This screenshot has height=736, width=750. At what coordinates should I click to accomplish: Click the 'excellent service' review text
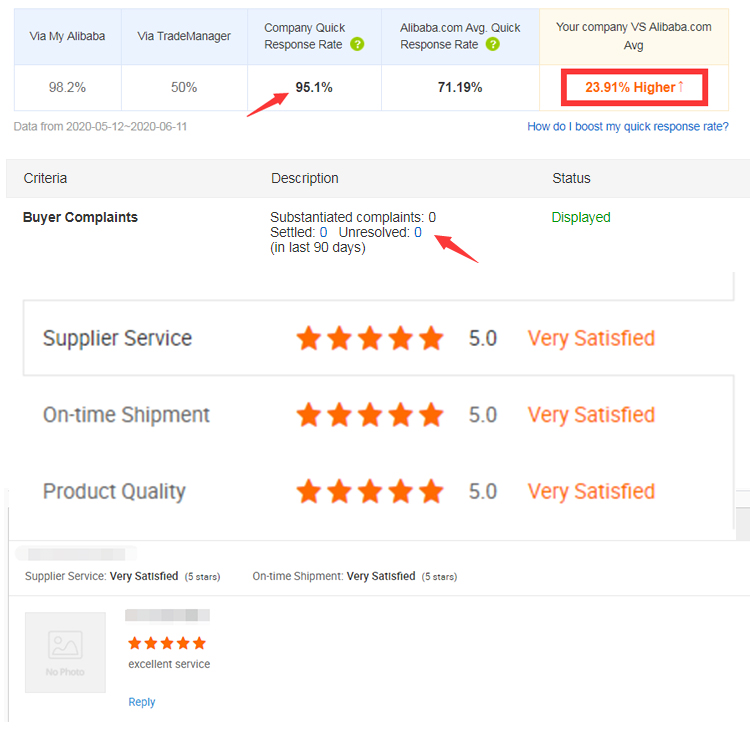[169, 664]
